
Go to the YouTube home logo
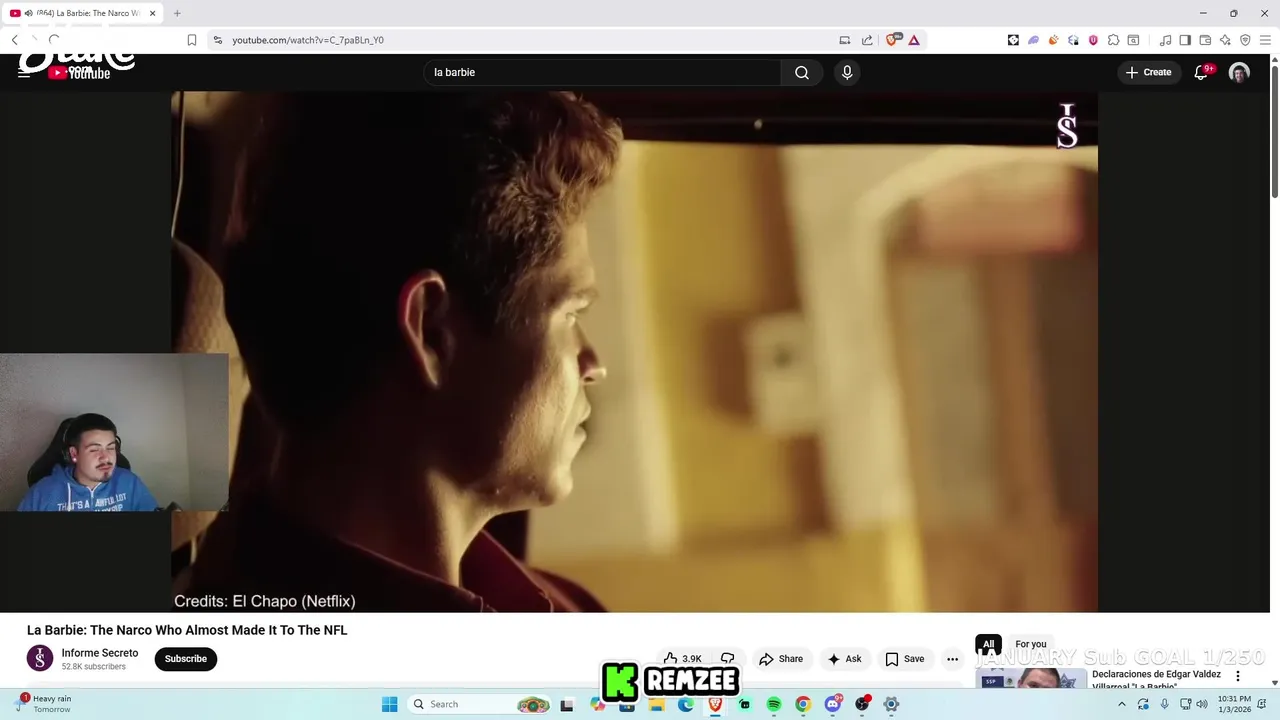(80, 72)
